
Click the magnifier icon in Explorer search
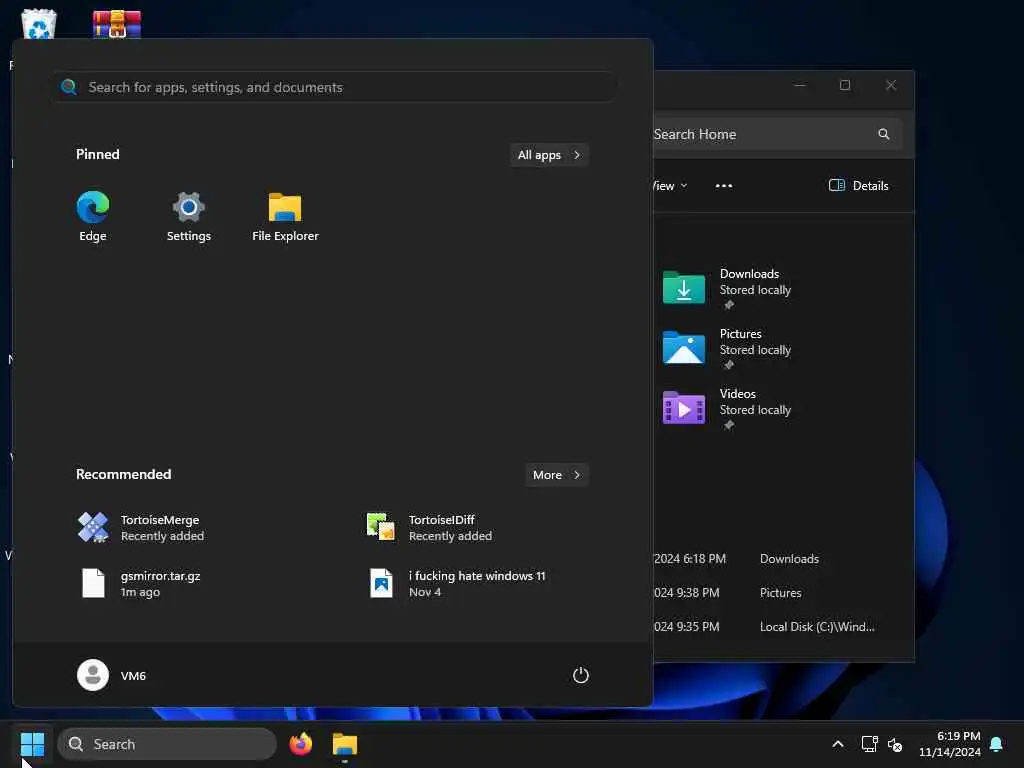point(884,134)
